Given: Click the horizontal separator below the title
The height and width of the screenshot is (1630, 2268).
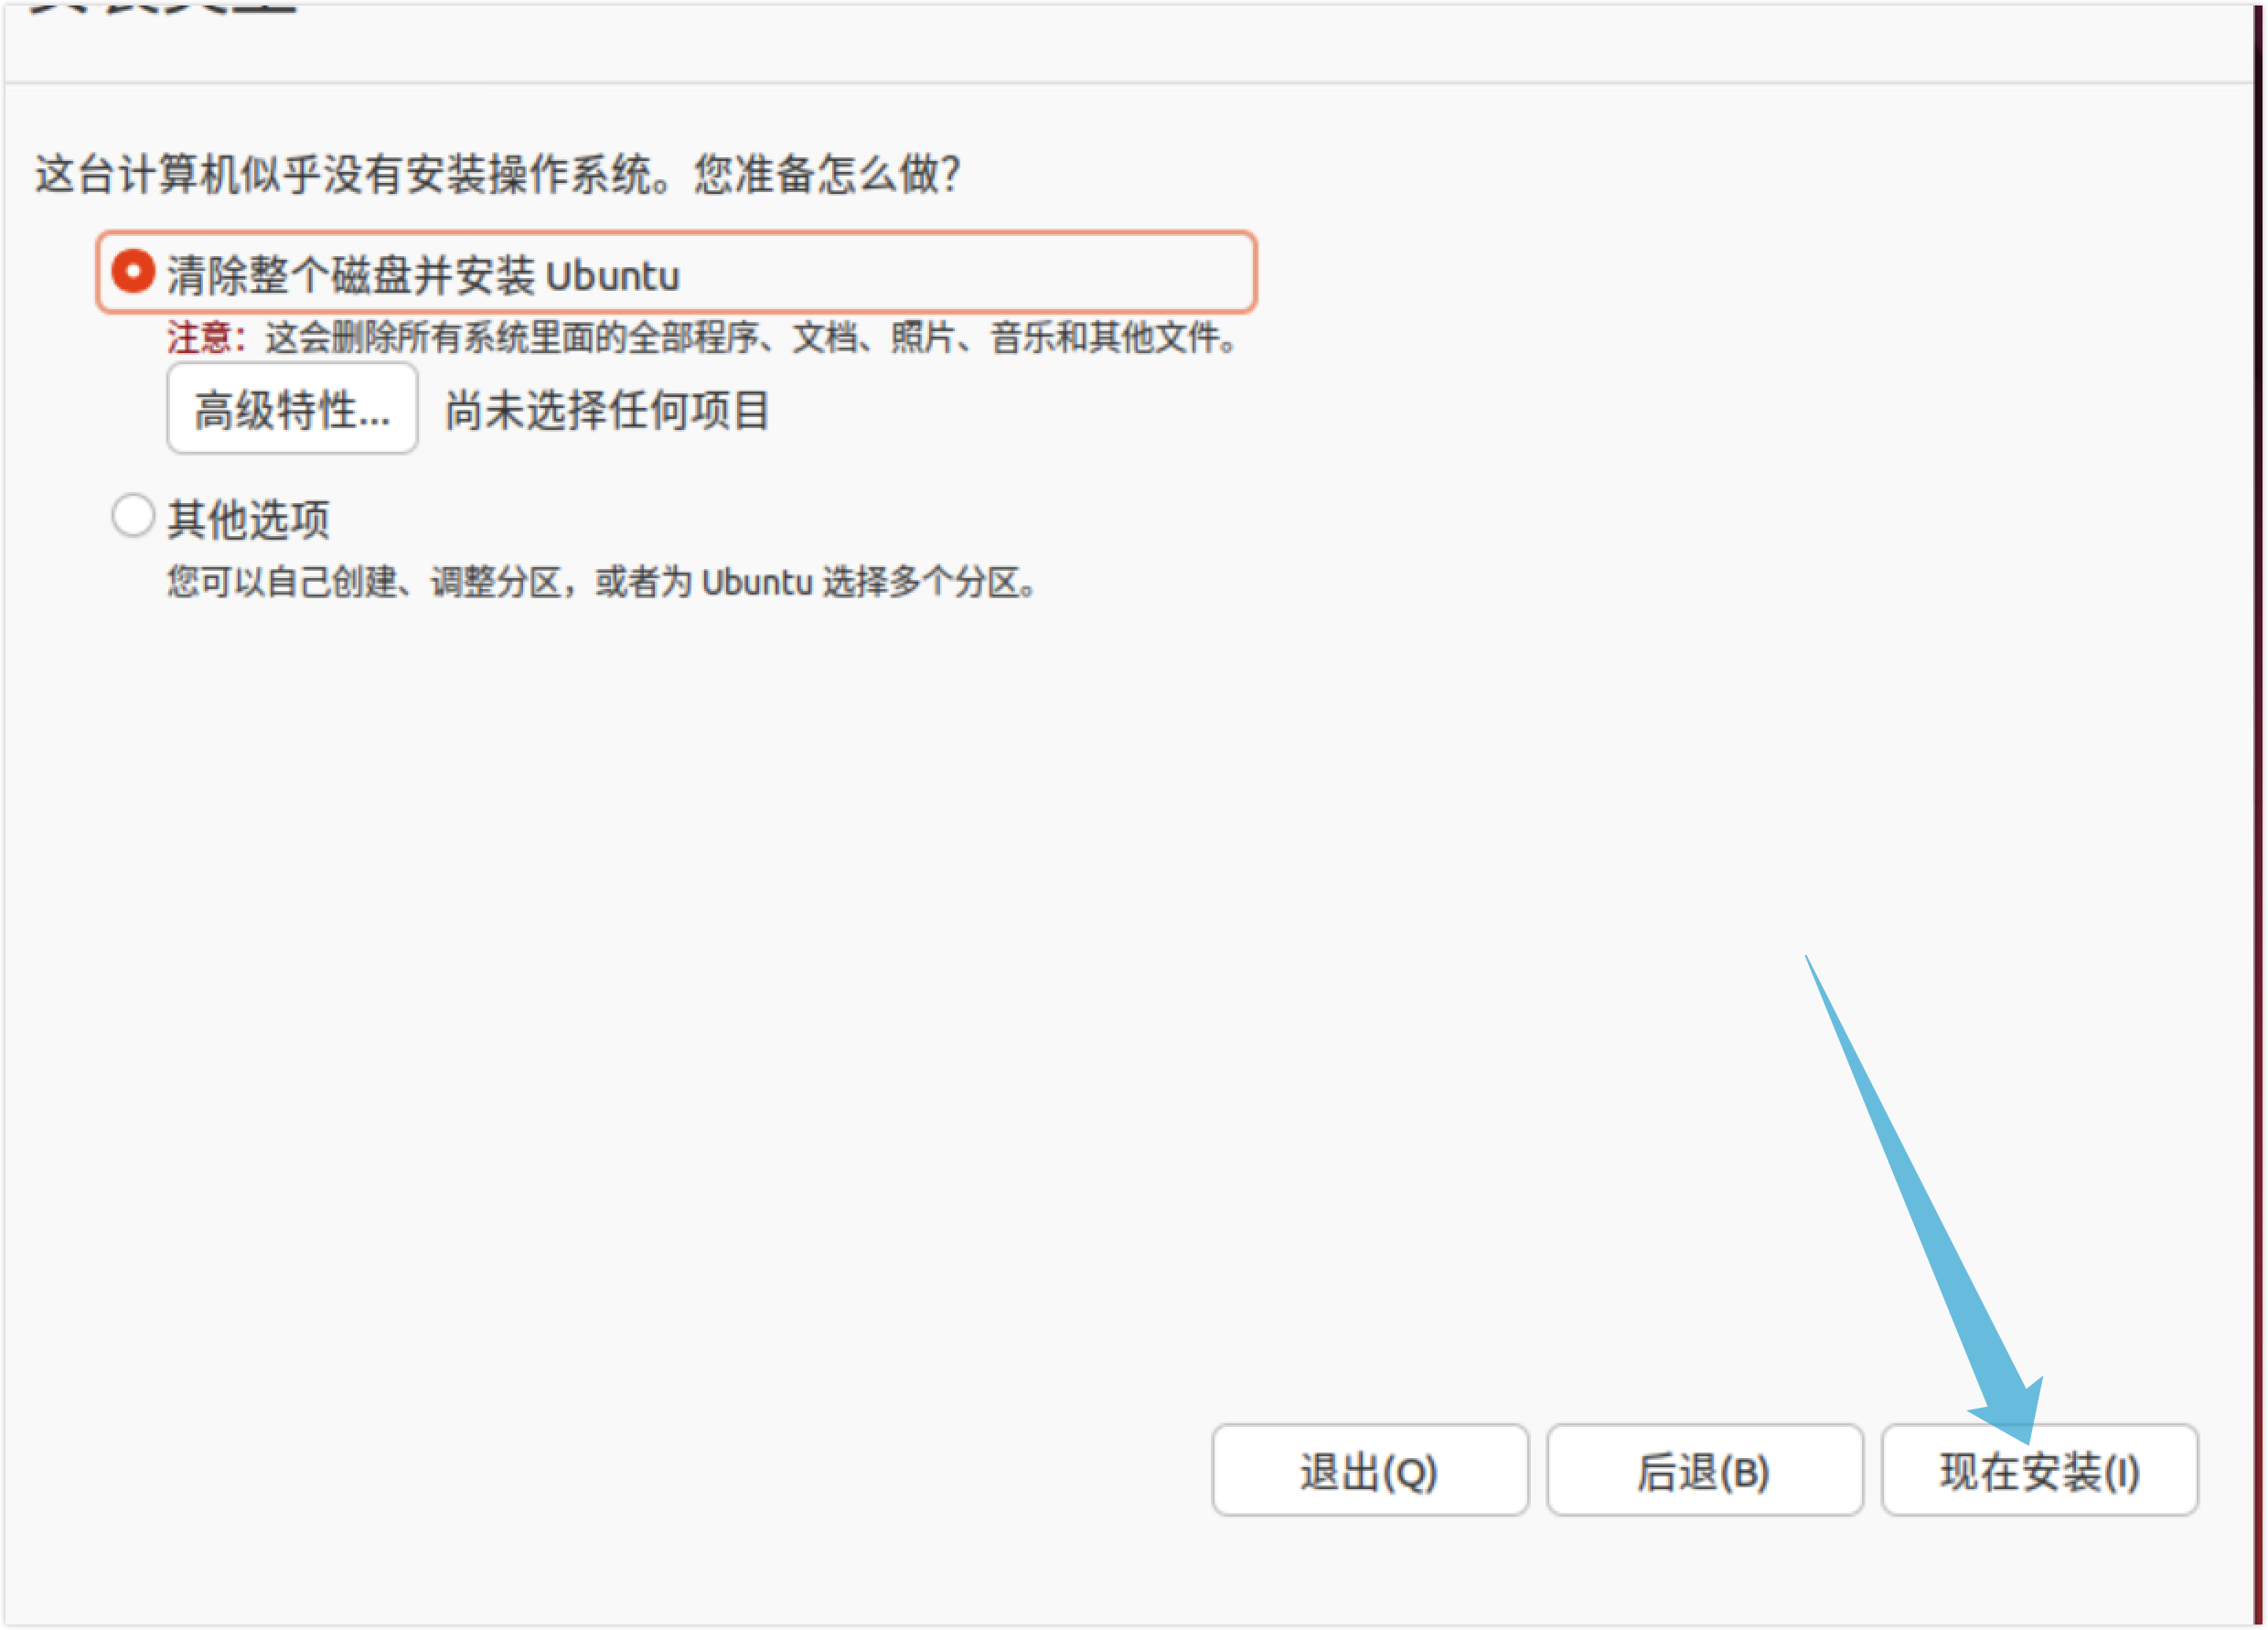Looking at the screenshot, I should coord(1130,82).
